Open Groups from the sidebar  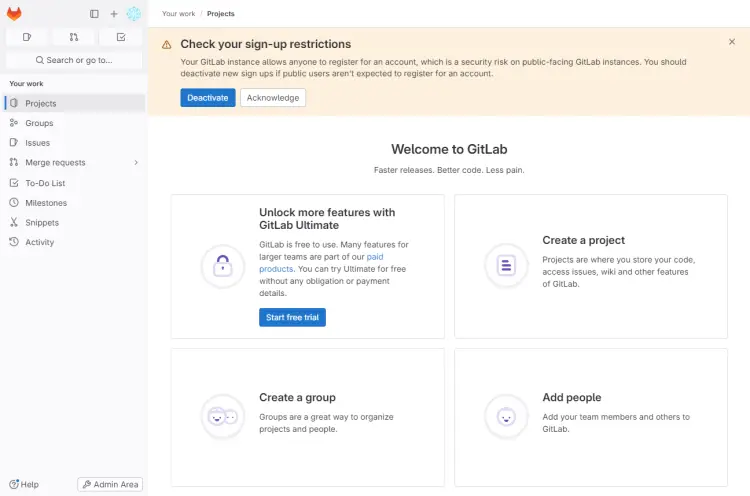(x=39, y=123)
